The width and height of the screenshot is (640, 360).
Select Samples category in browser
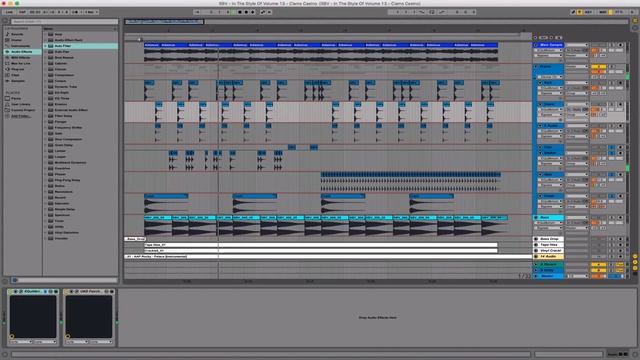coord(22,81)
